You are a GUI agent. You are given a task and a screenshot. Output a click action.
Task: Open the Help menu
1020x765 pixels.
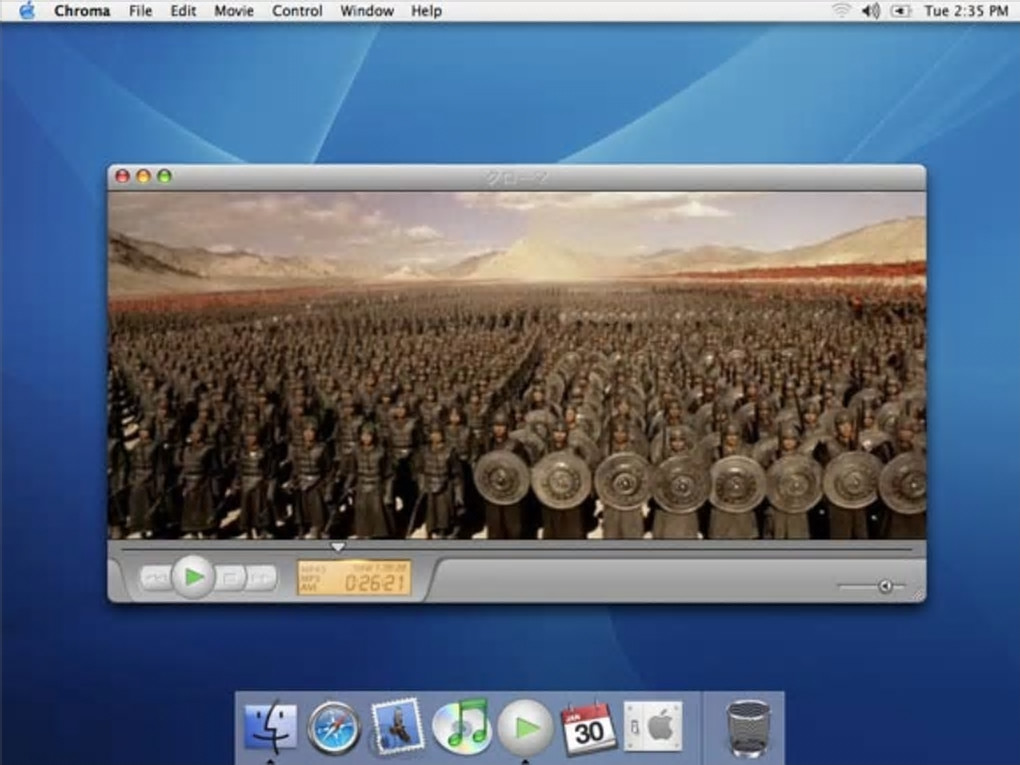click(426, 11)
